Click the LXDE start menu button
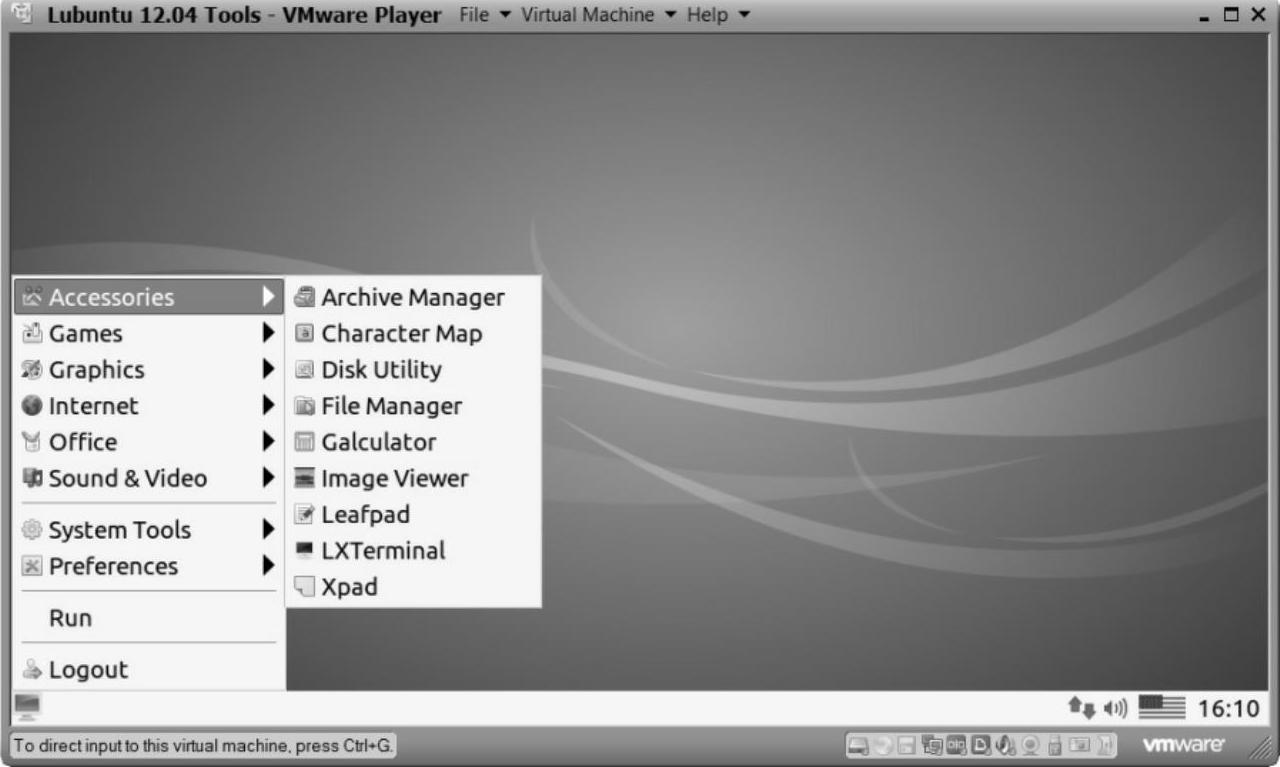Image resolution: width=1280 pixels, height=767 pixels. pos(26,707)
